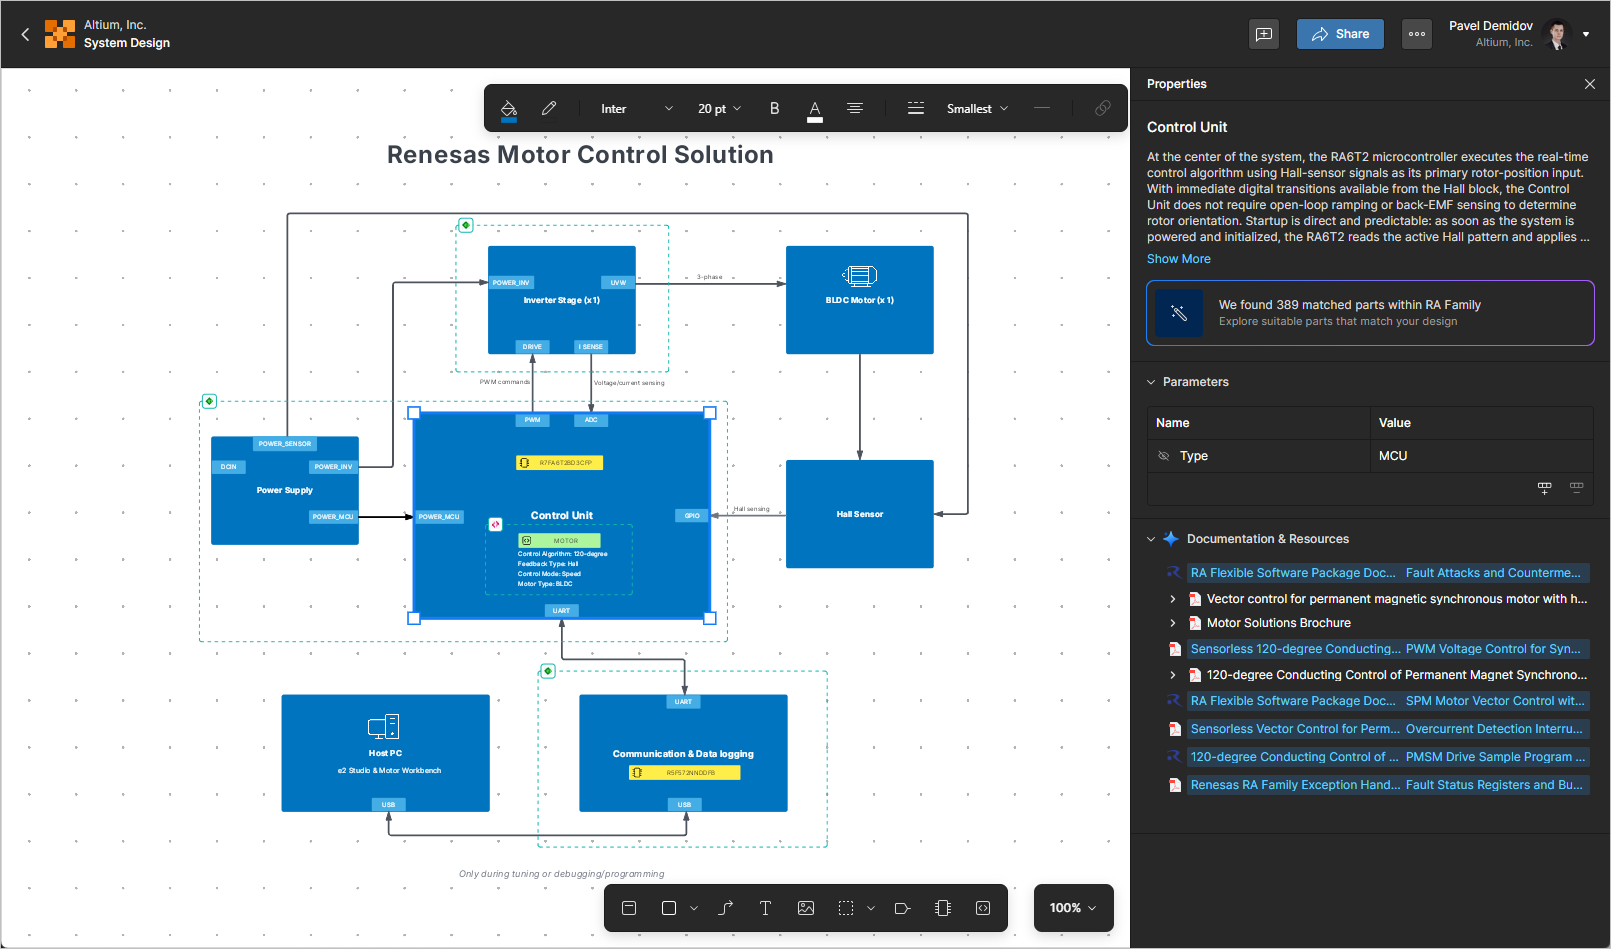This screenshot has height=949, width=1611.
Task: Toggle visibility of the Type parameter
Action: point(1163,456)
